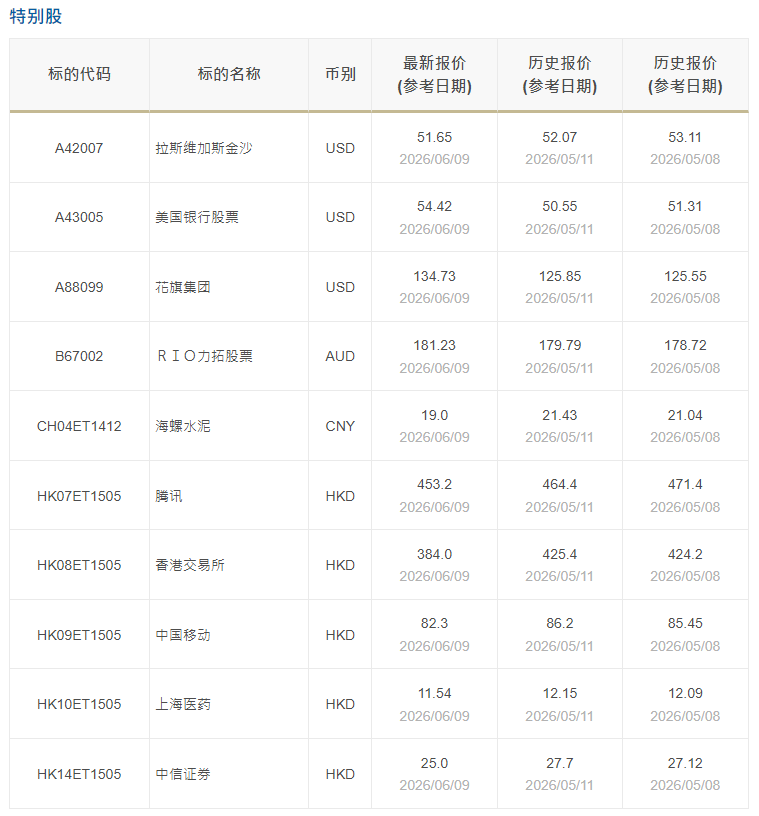This screenshot has height=816, width=759.
Task: Click code B67002
Action: coord(79,356)
